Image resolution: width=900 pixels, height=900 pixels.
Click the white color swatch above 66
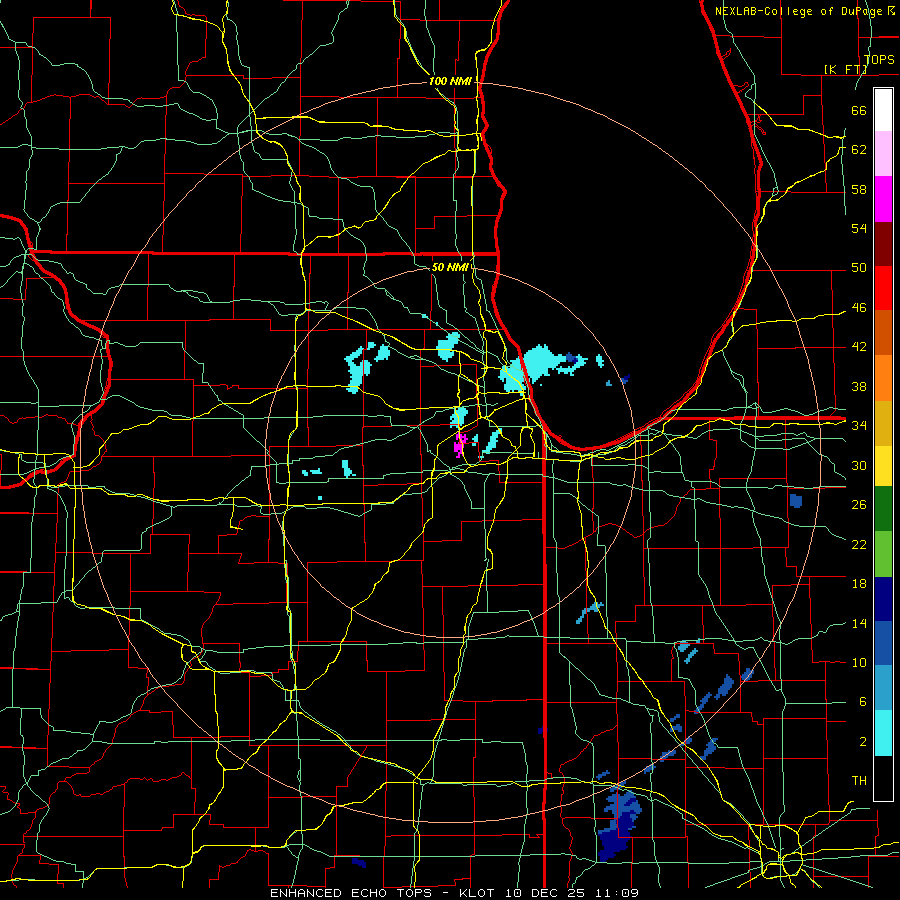883,110
